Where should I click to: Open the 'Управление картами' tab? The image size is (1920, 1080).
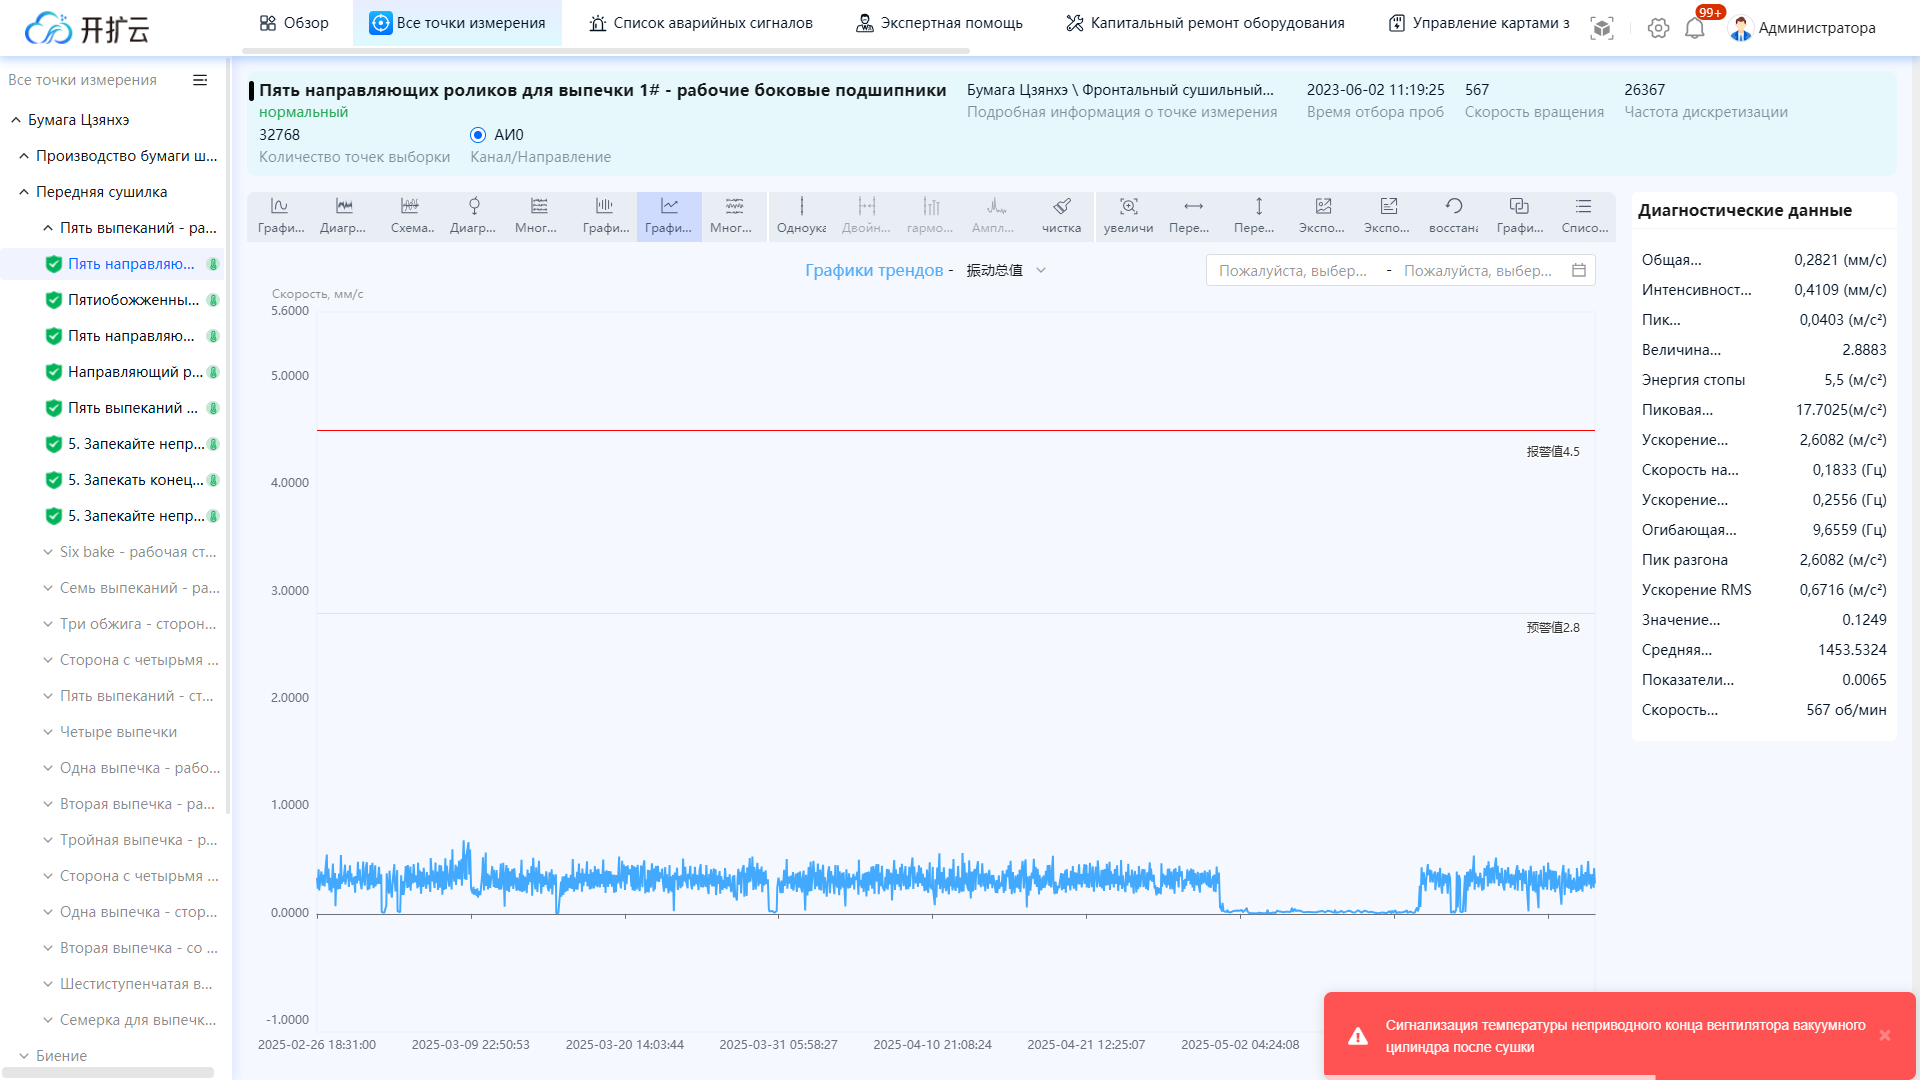coord(1479,23)
